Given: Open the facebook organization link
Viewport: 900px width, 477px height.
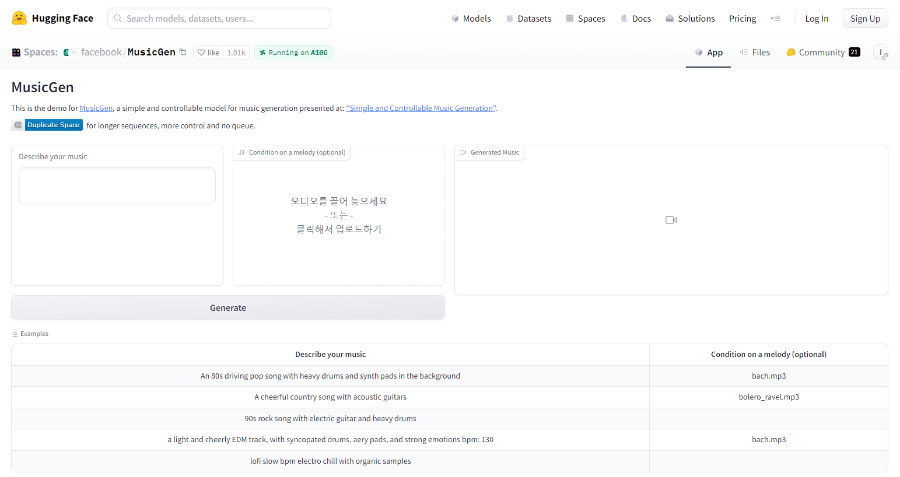Looking at the screenshot, I should pyautogui.click(x=101, y=52).
